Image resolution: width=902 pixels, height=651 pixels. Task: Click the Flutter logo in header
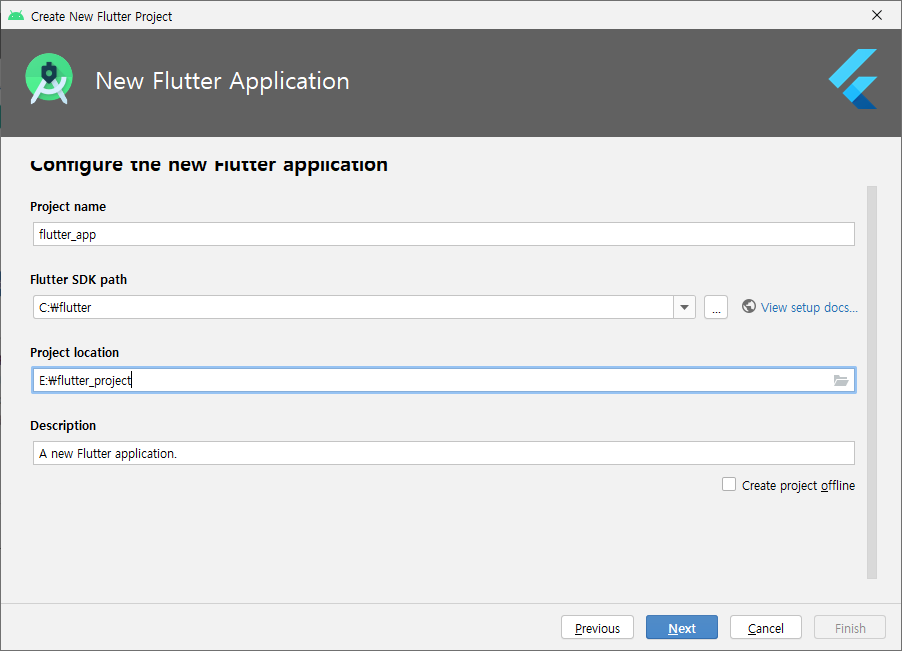click(x=853, y=79)
